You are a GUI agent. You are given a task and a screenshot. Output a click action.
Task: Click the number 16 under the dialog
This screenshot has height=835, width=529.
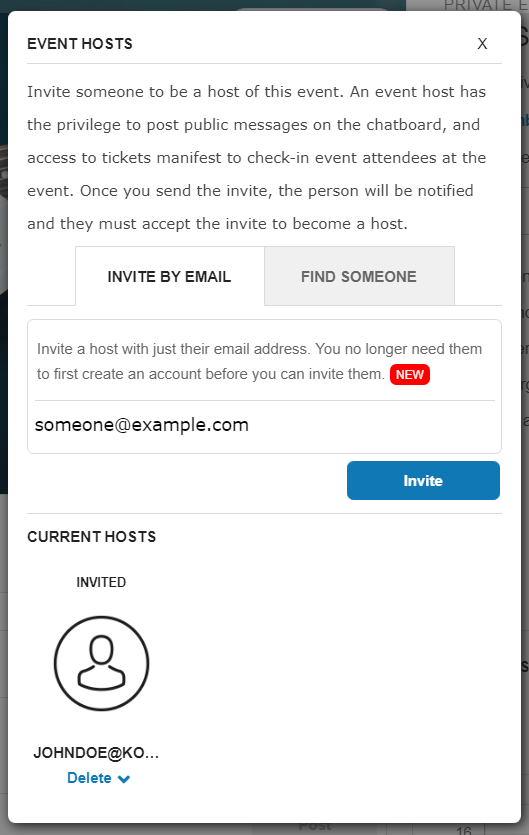click(x=464, y=830)
